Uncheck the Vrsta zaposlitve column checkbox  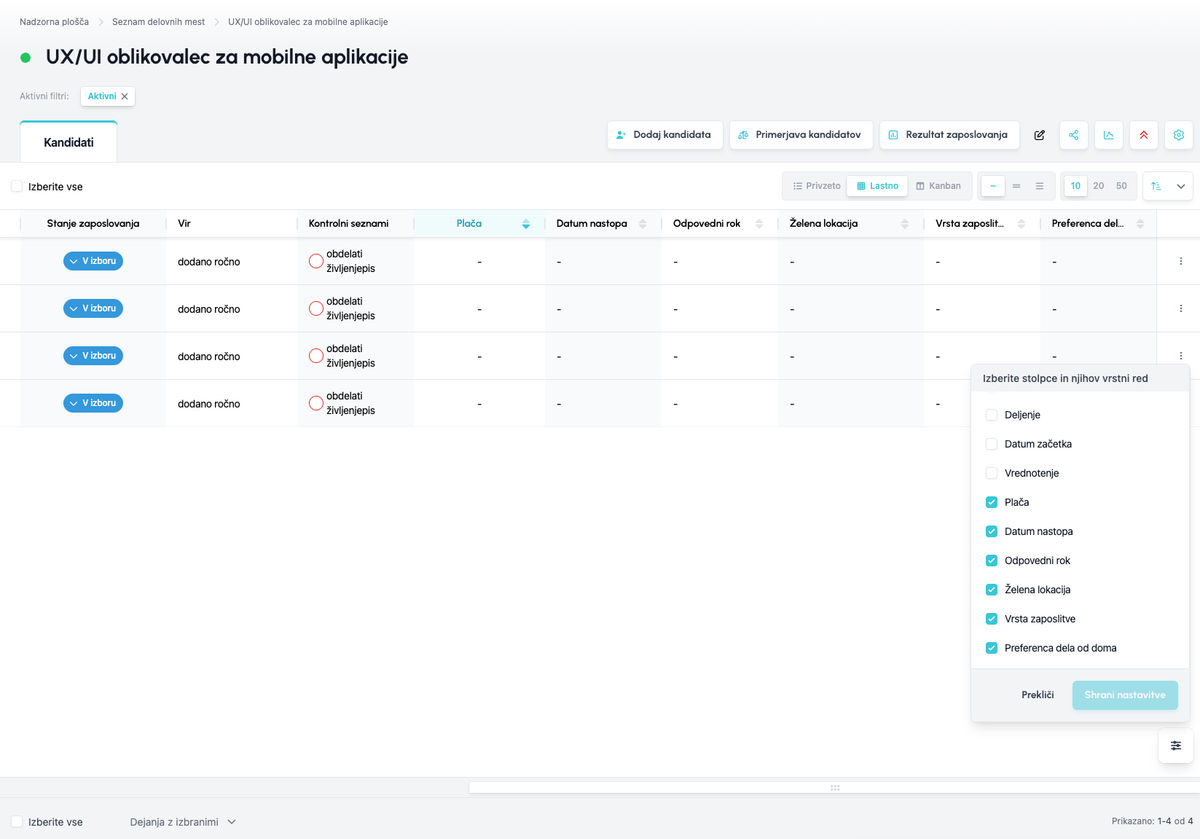[992, 619]
